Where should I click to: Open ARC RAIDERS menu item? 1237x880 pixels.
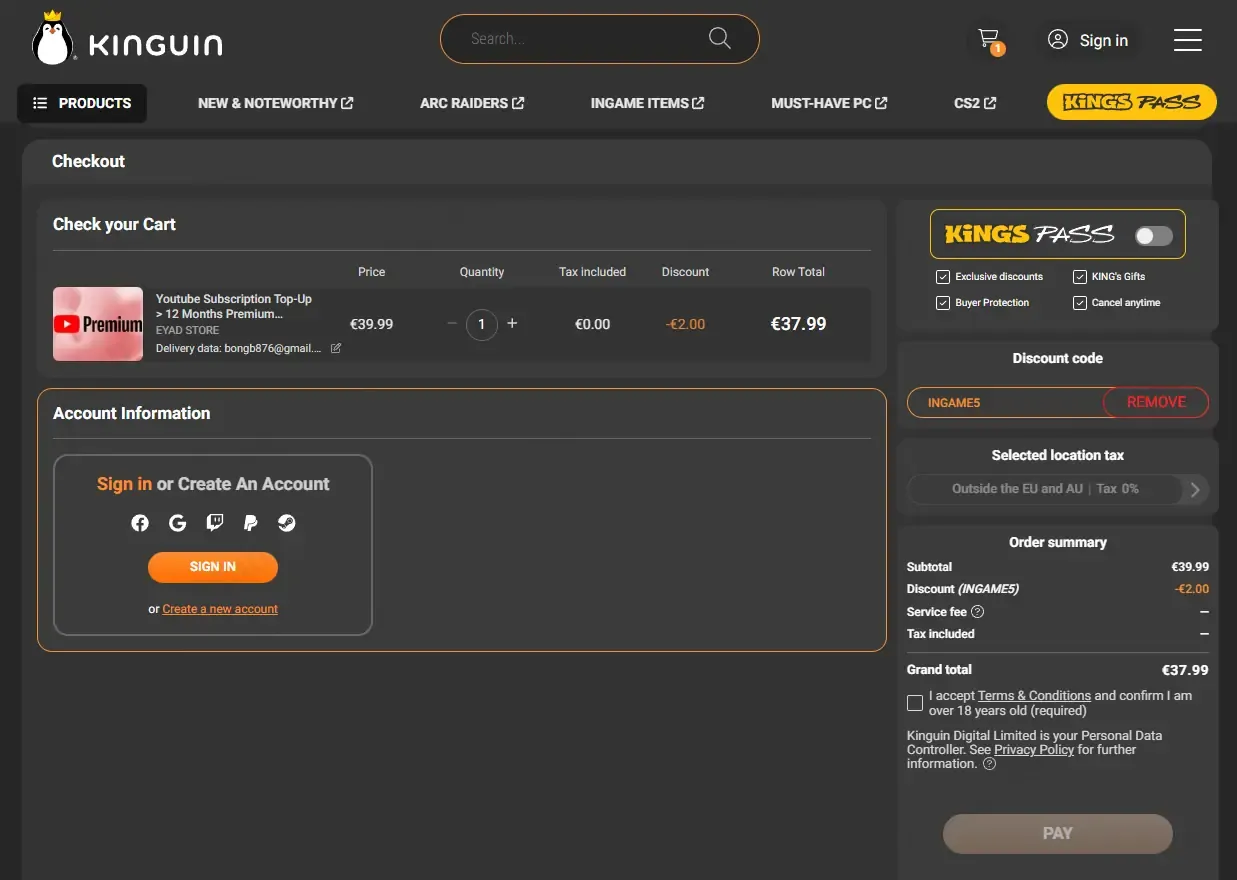pyautogui.click(x=472, y=103)
